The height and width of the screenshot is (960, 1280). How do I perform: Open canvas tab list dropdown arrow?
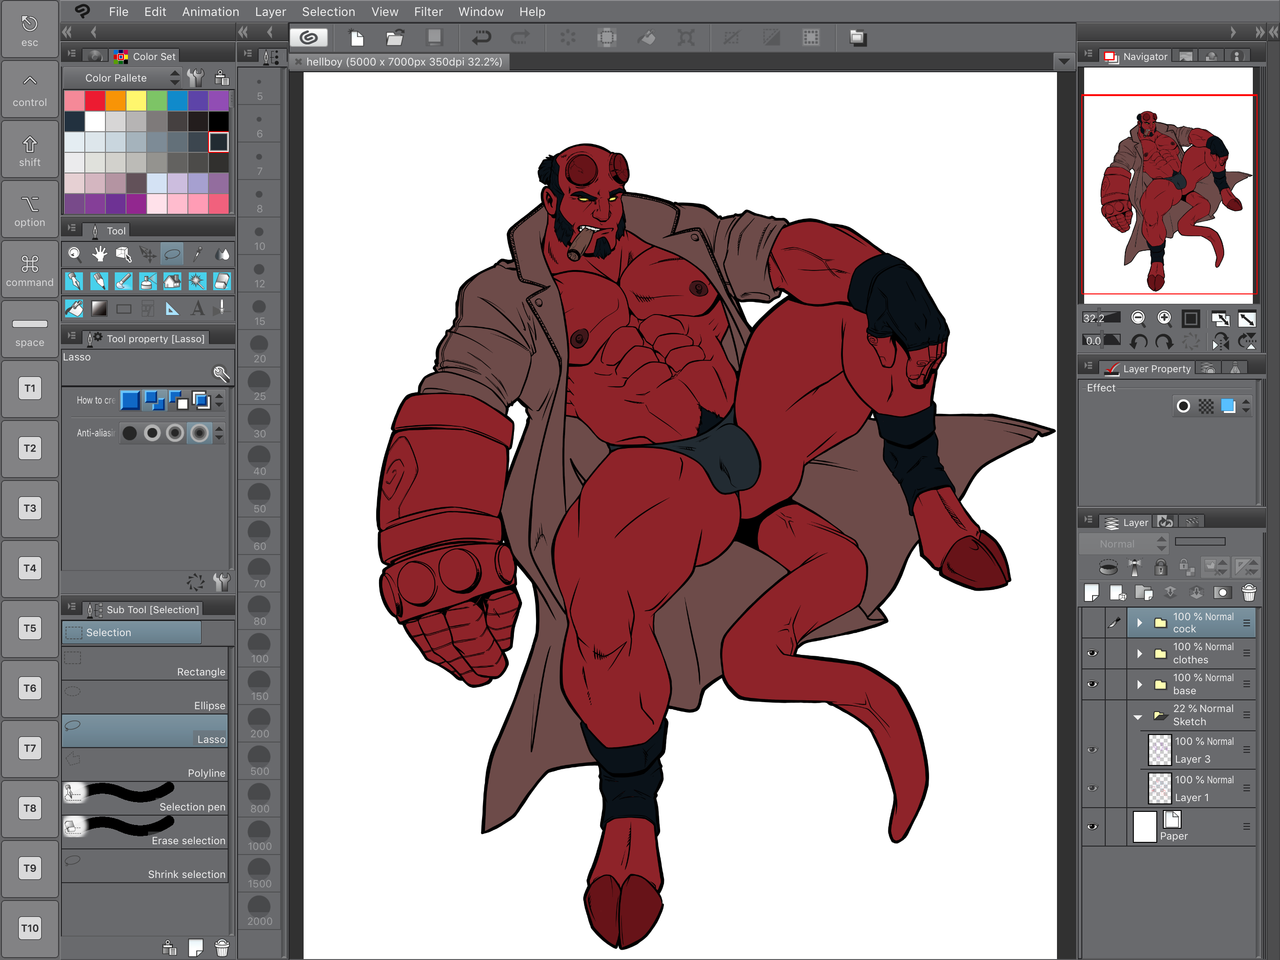click(1064, 61)
